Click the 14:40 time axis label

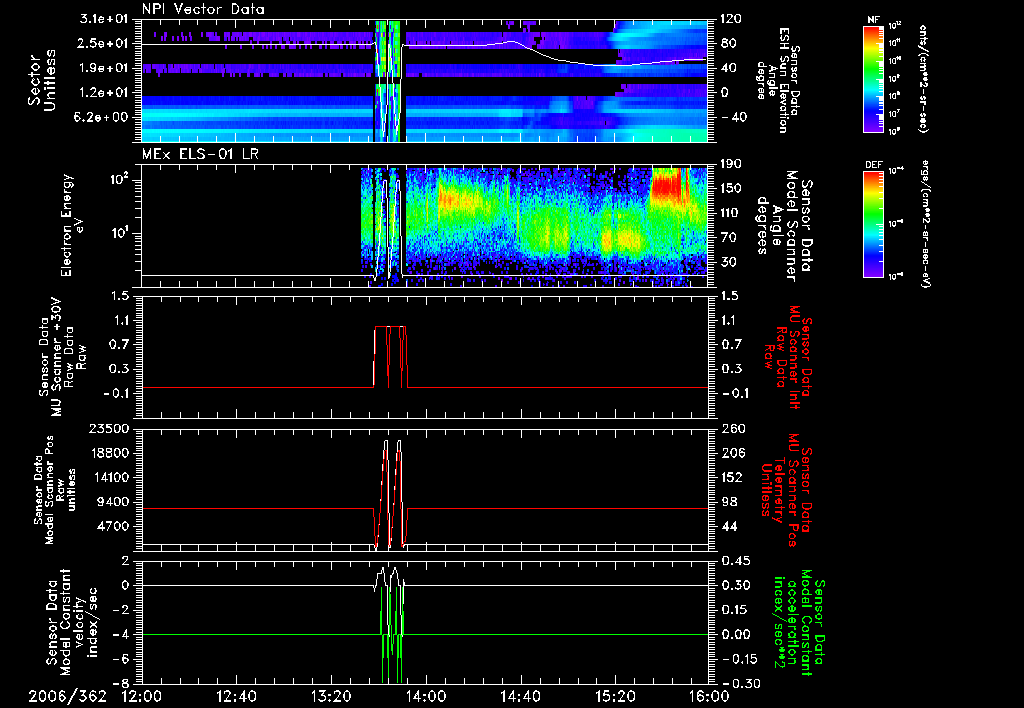[x=520, y=697]
